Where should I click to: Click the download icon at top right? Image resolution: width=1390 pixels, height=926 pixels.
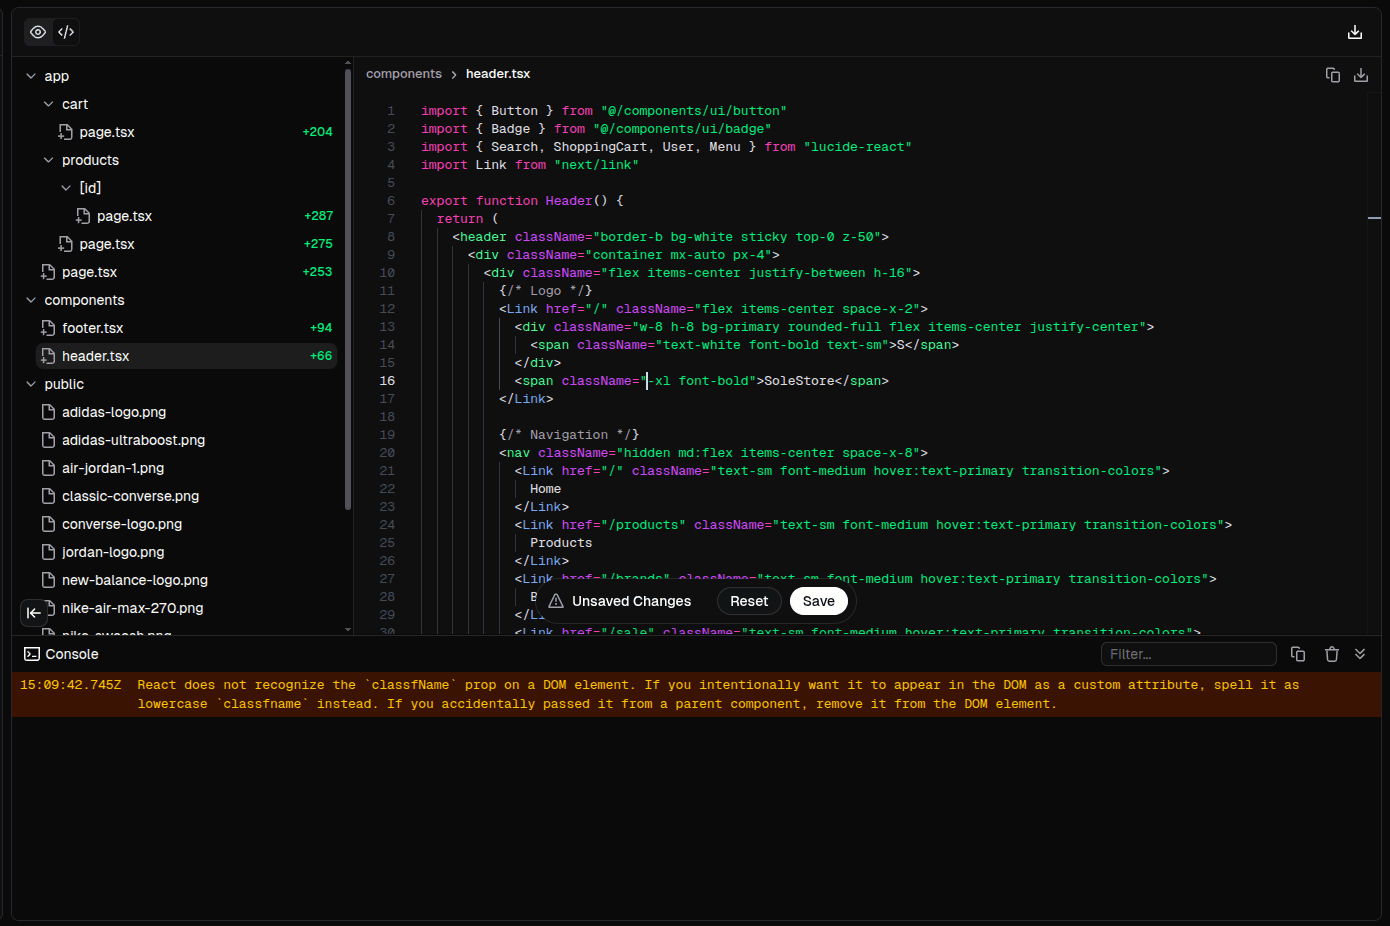pyautogui.click(x=1355, y=32)
